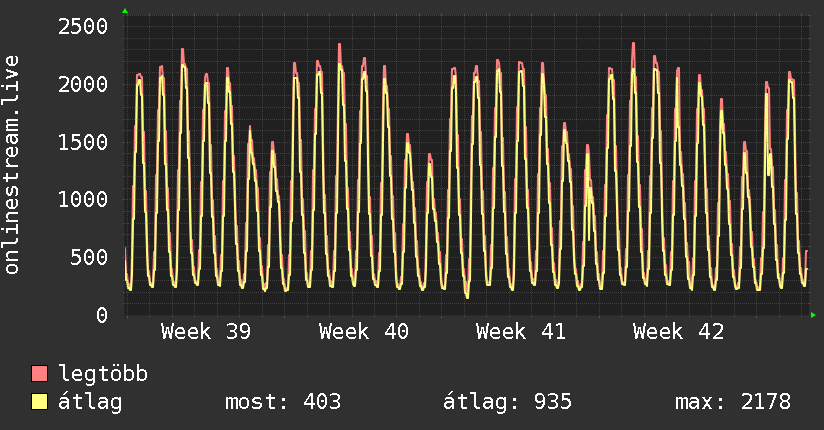Click the green arrow ending the x-axis
This screenshot has width=824, height=430.
[813, 315]
